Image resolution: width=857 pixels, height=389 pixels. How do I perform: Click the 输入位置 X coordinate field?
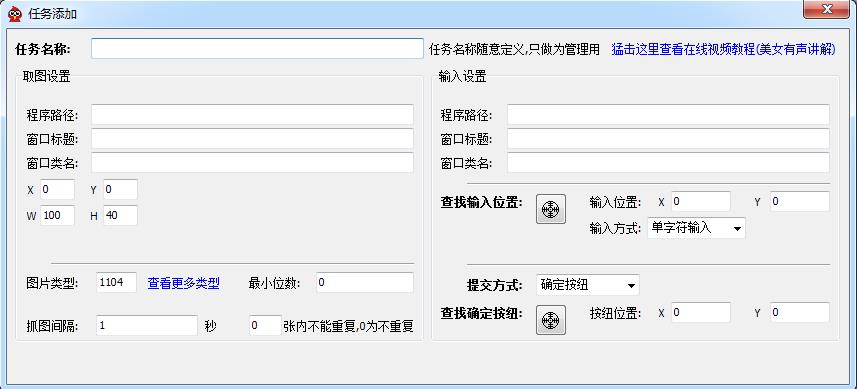tap(701, 202)
